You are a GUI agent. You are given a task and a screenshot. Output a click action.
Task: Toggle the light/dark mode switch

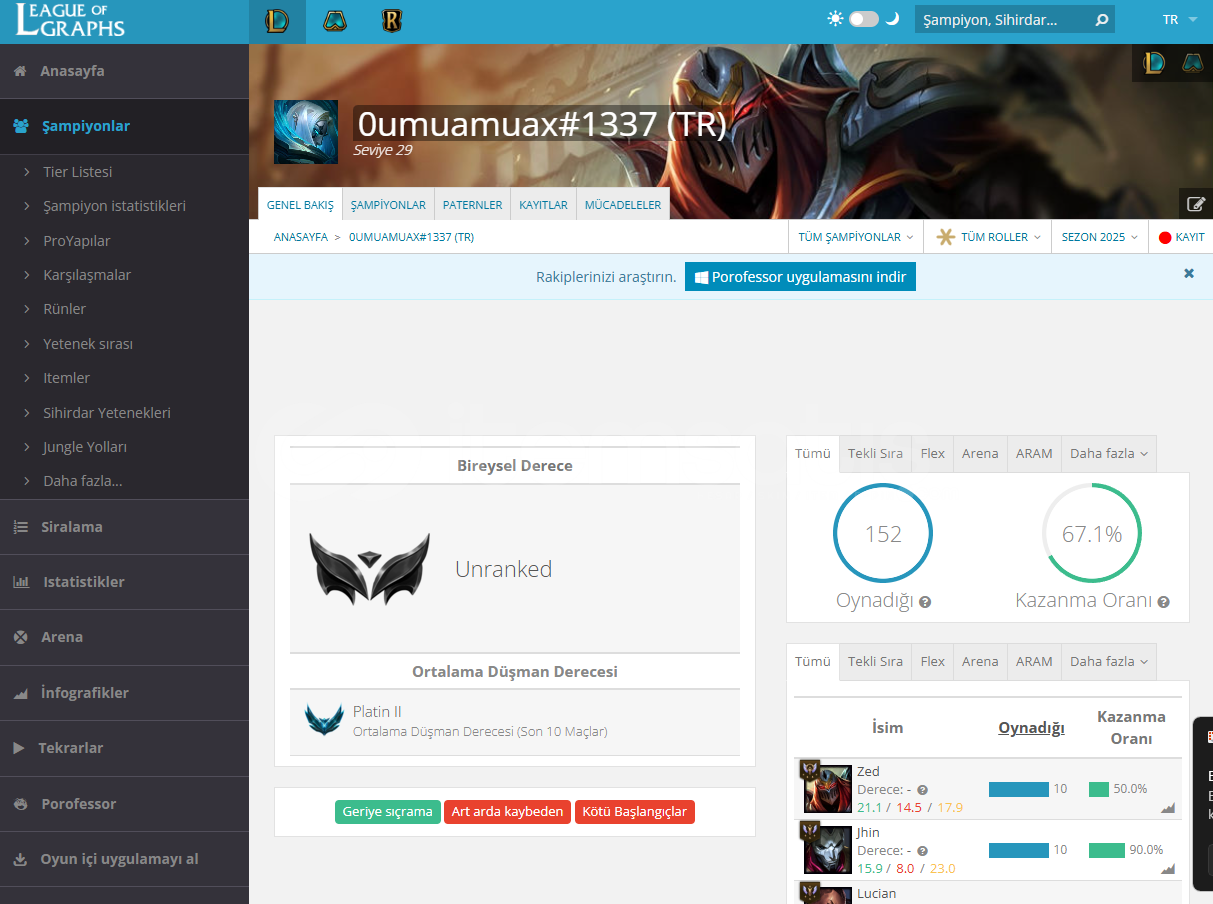[864, 19]
